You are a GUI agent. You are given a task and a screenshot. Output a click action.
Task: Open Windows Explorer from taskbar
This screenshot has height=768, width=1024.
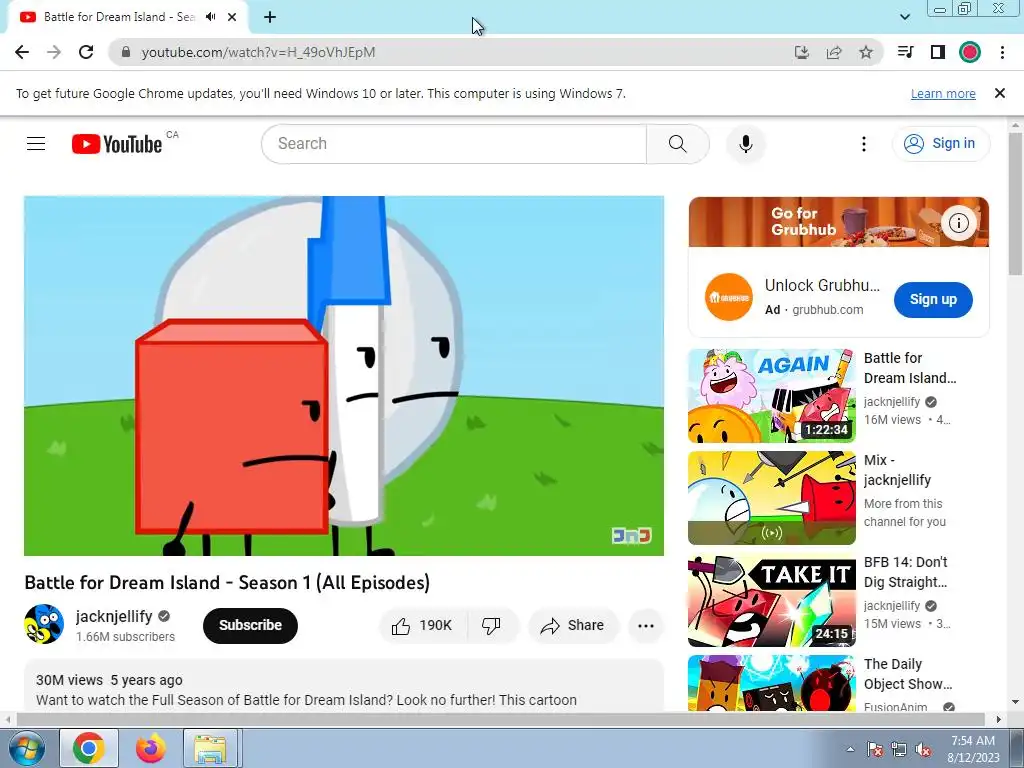(210, 748)
